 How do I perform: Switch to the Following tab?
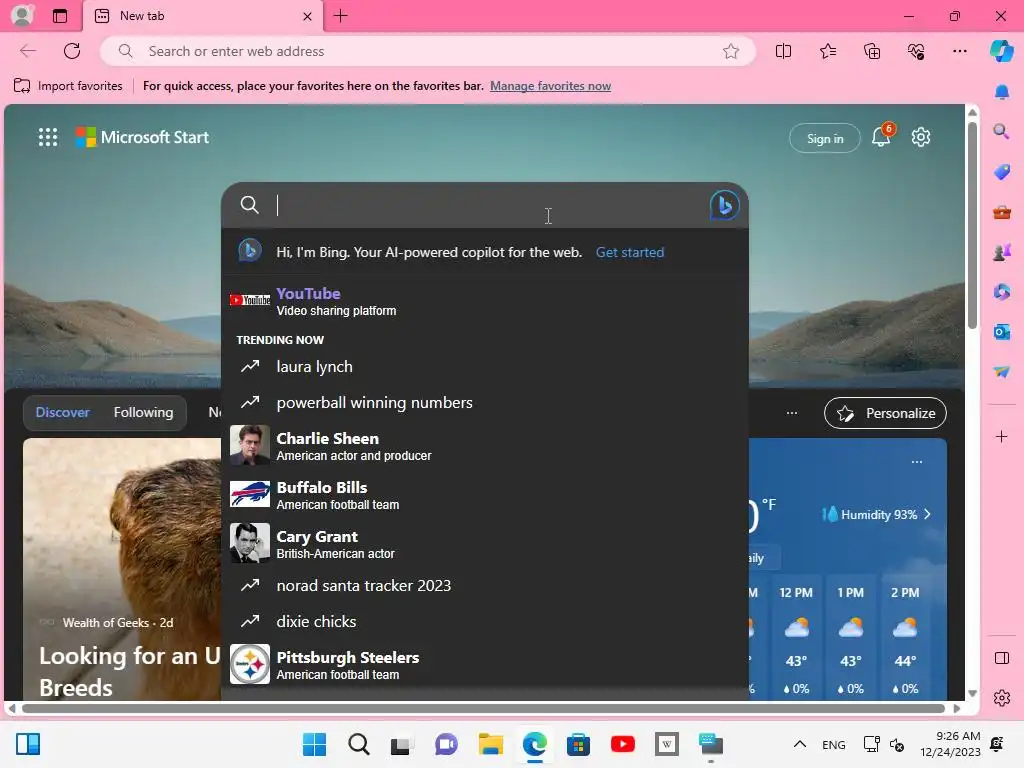144,412
